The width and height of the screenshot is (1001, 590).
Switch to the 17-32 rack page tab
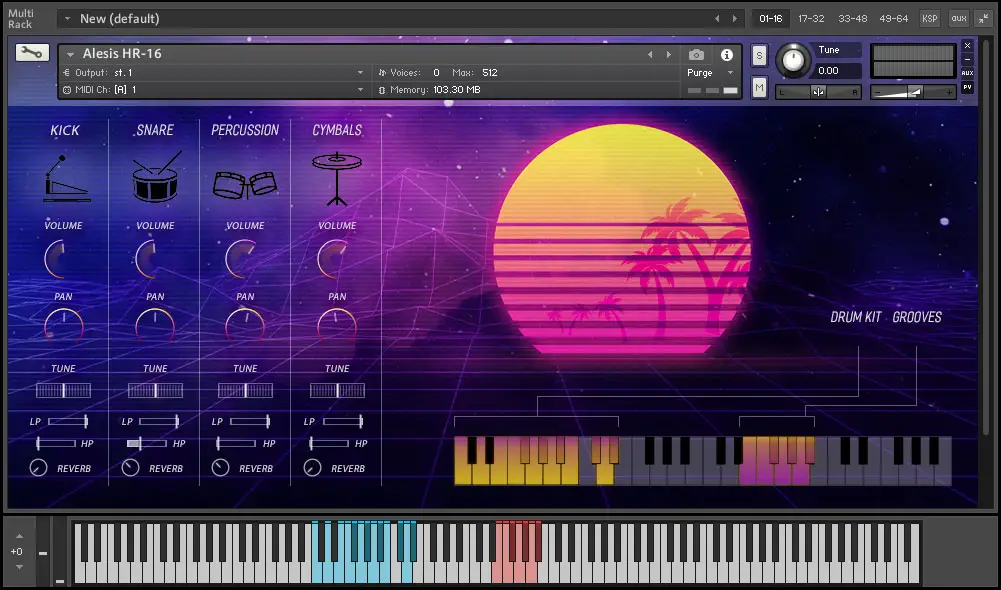tap(812, 18)
